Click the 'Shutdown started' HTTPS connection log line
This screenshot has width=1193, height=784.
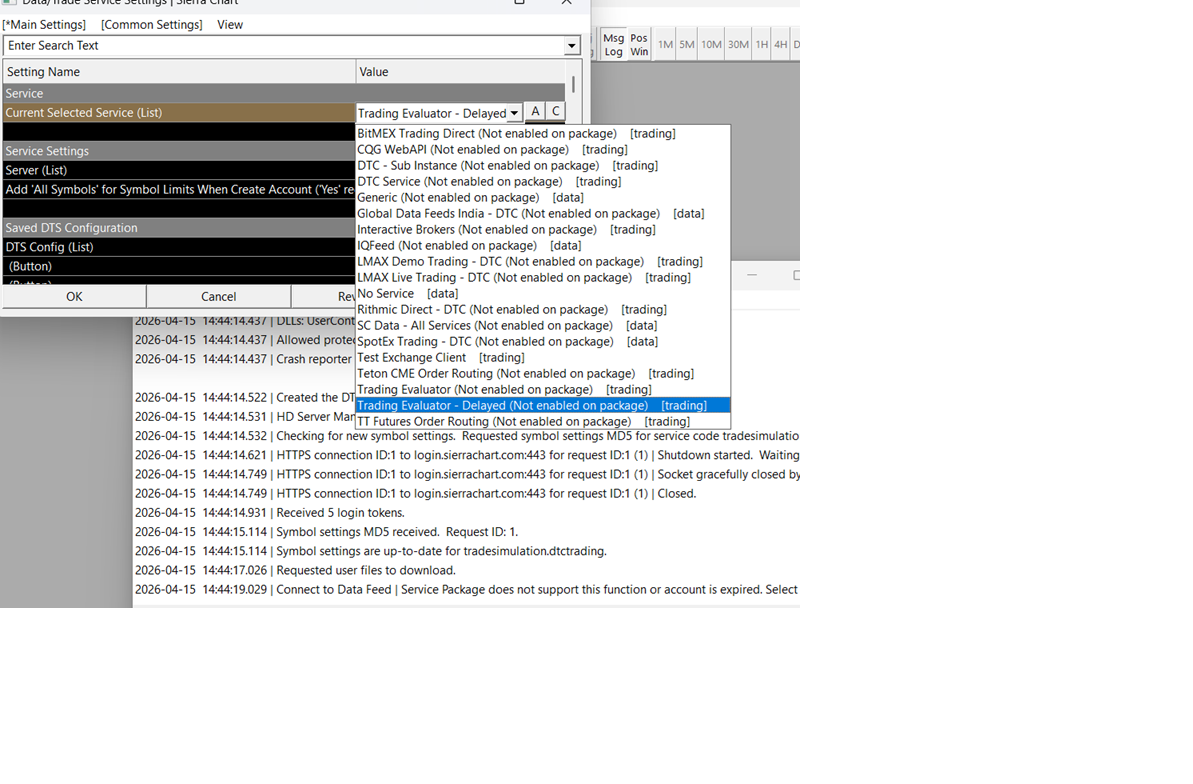pos(466,454)
